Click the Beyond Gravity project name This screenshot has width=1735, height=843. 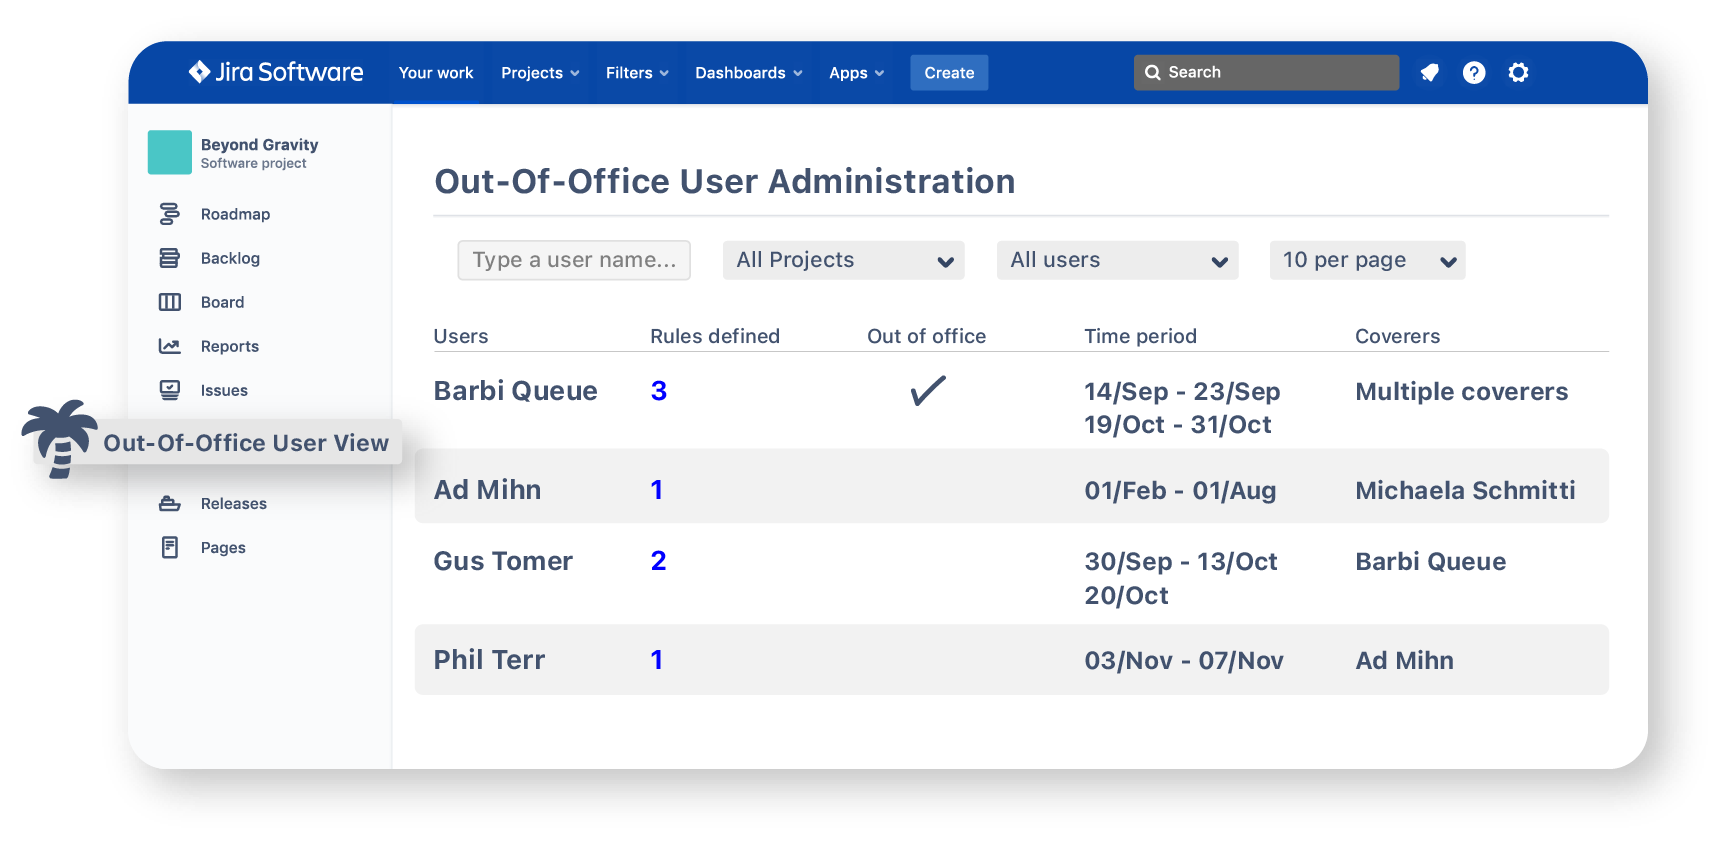coord(259,145)
